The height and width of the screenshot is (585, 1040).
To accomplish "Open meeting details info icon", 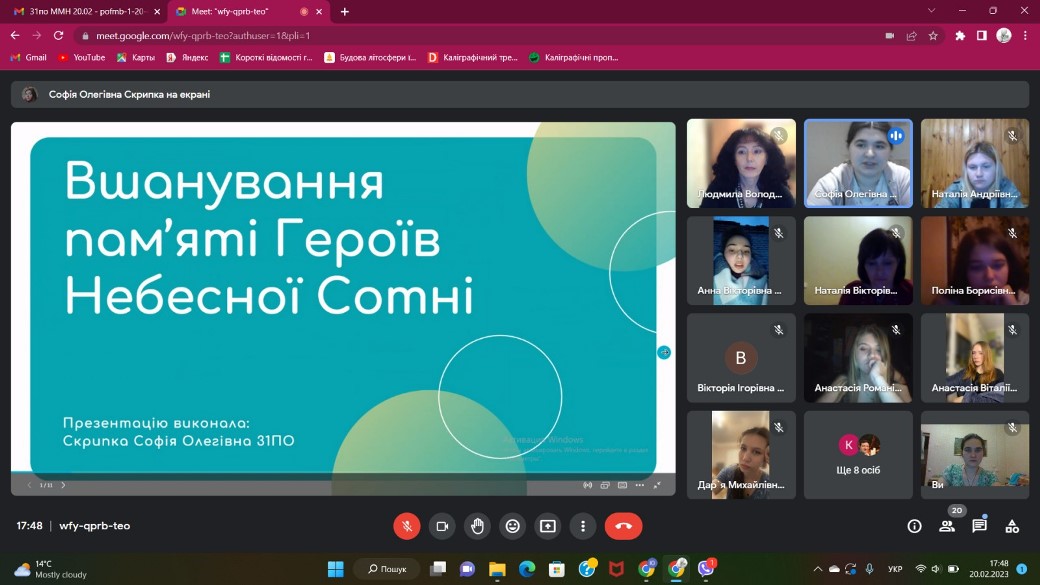I will click(x=914, y=526).
